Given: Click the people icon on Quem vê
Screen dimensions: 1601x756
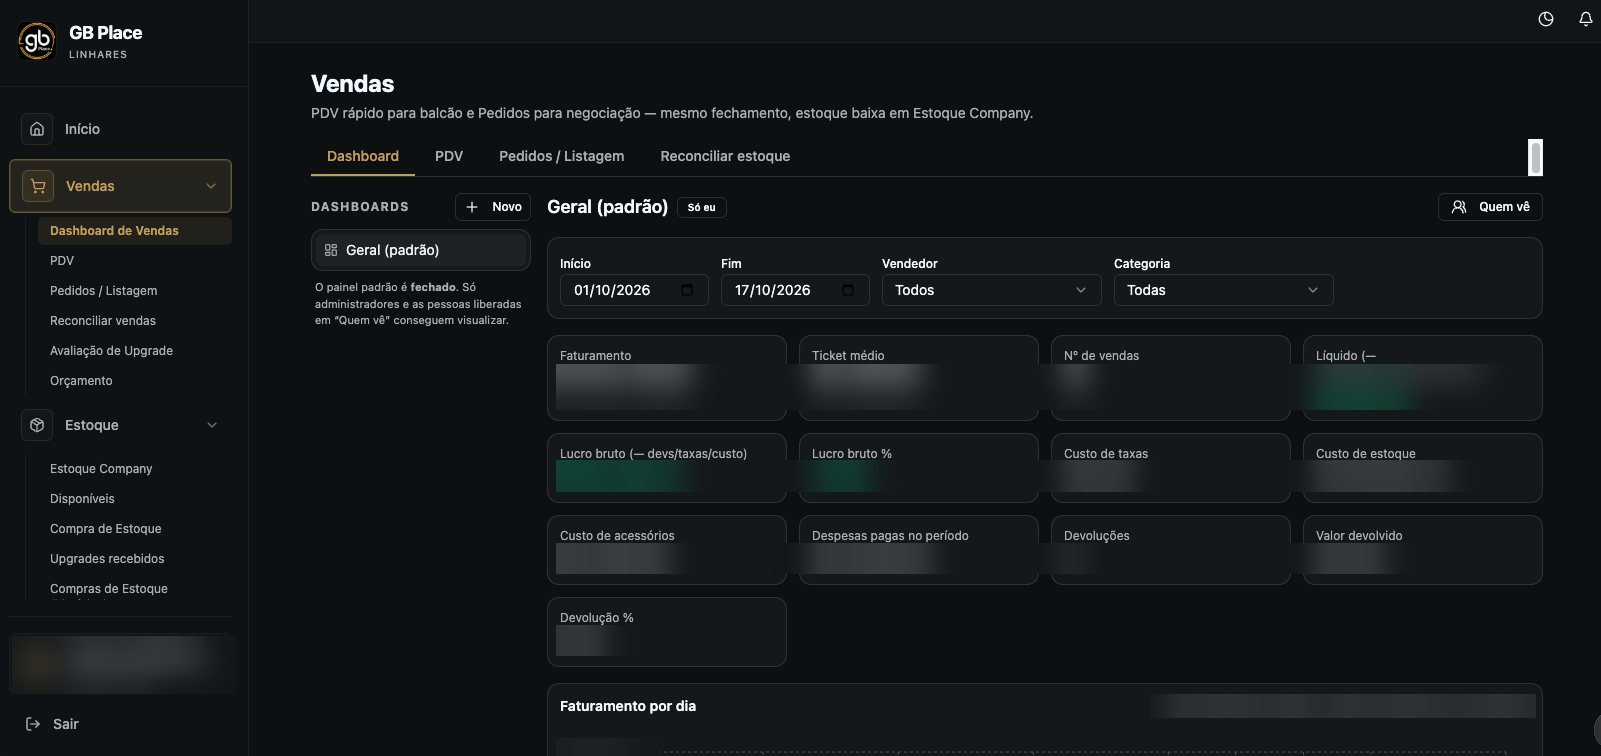Looking at the screenshot, I should click(x=1459, y=207).
